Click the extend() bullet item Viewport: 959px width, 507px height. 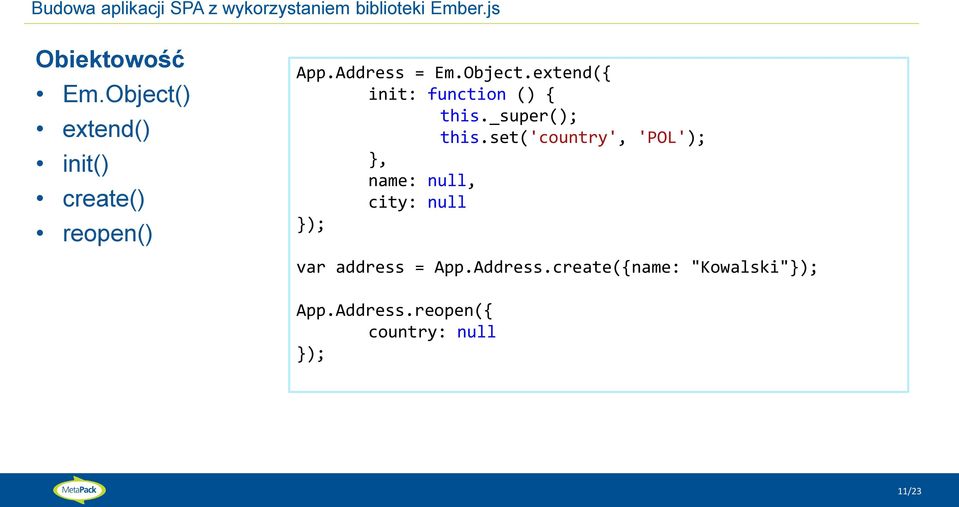click(106, 130)
